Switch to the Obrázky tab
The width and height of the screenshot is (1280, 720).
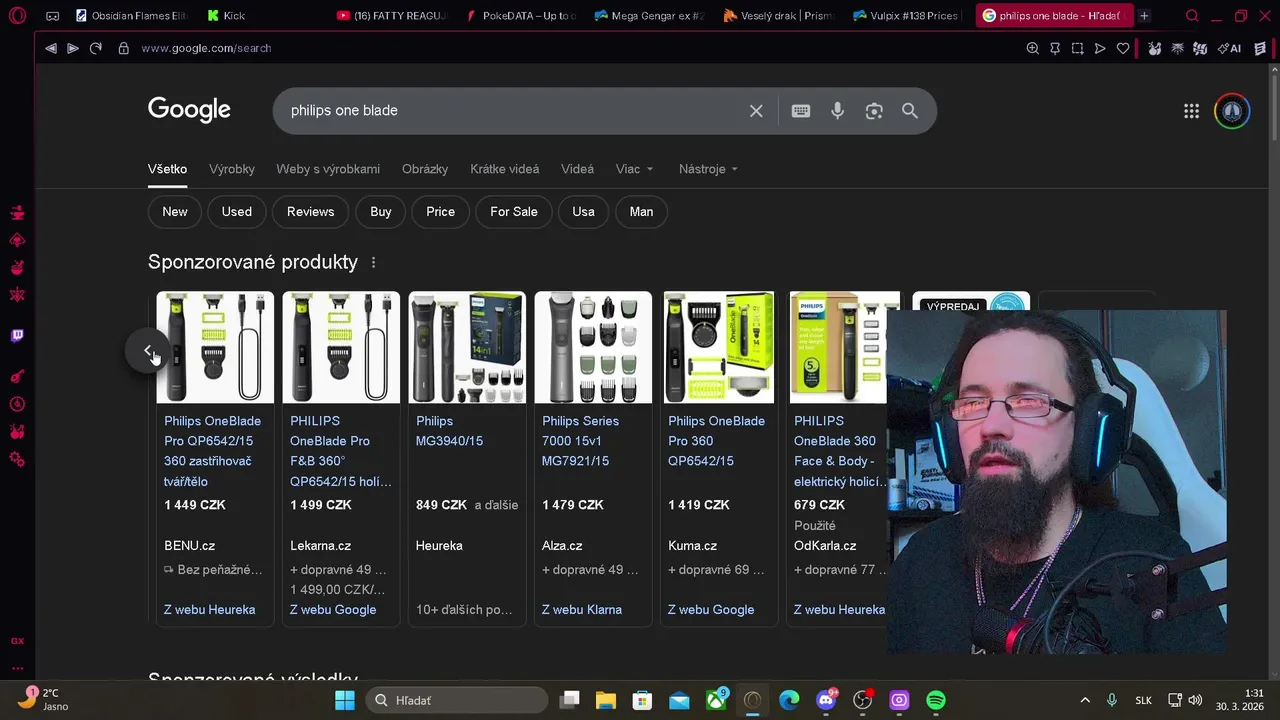tap(425, 169)
